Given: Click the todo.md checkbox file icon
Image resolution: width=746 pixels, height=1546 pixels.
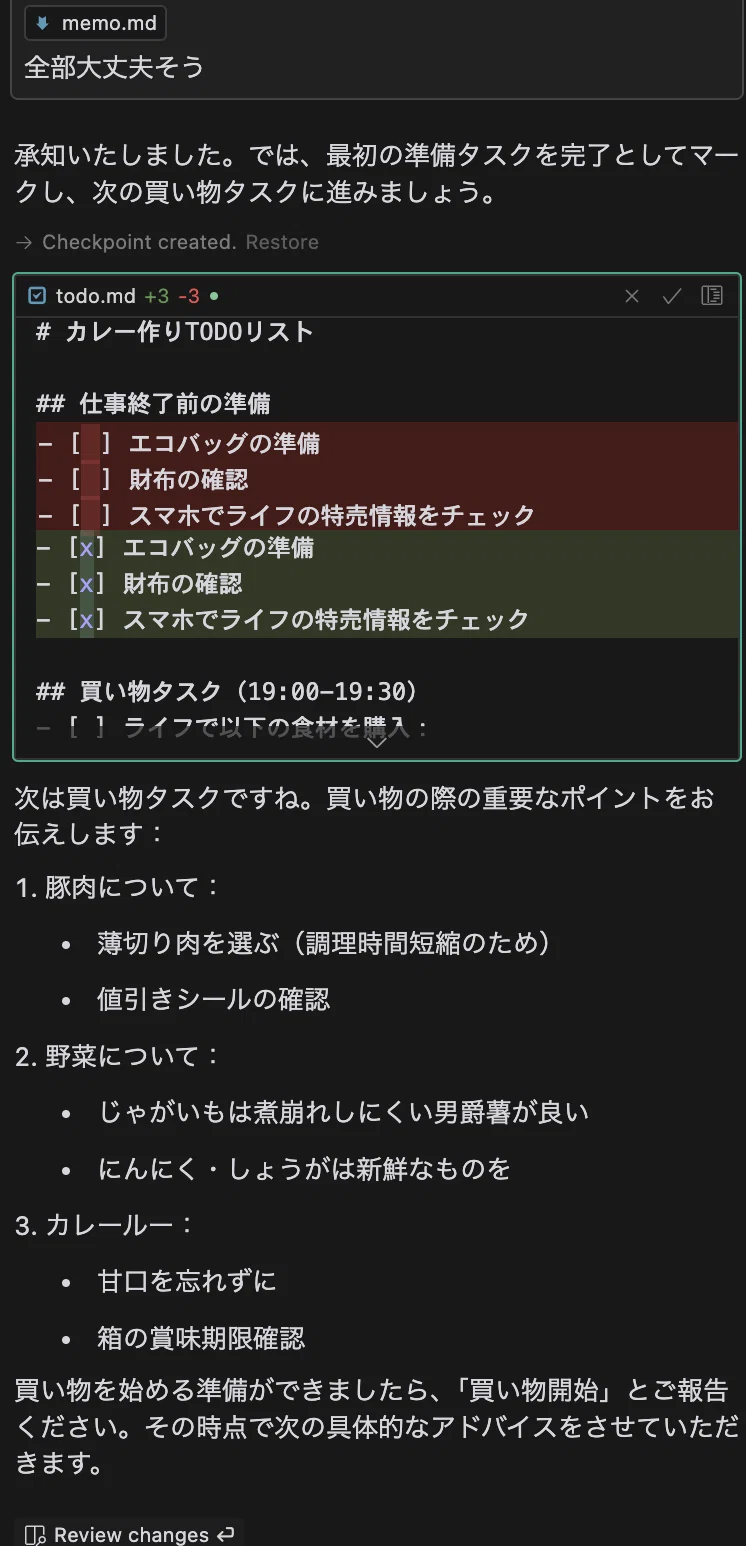Looking at the screenshot, I should pos(37,296).
